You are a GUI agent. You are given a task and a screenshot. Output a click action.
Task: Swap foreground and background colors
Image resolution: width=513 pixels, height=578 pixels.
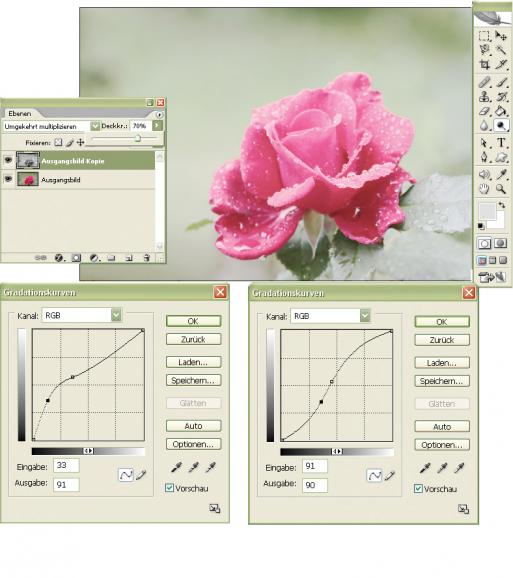(502, 205)
